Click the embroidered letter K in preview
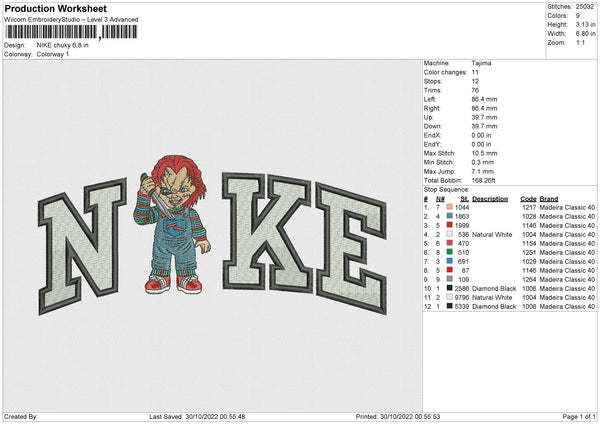 click(x=266, y=232)
